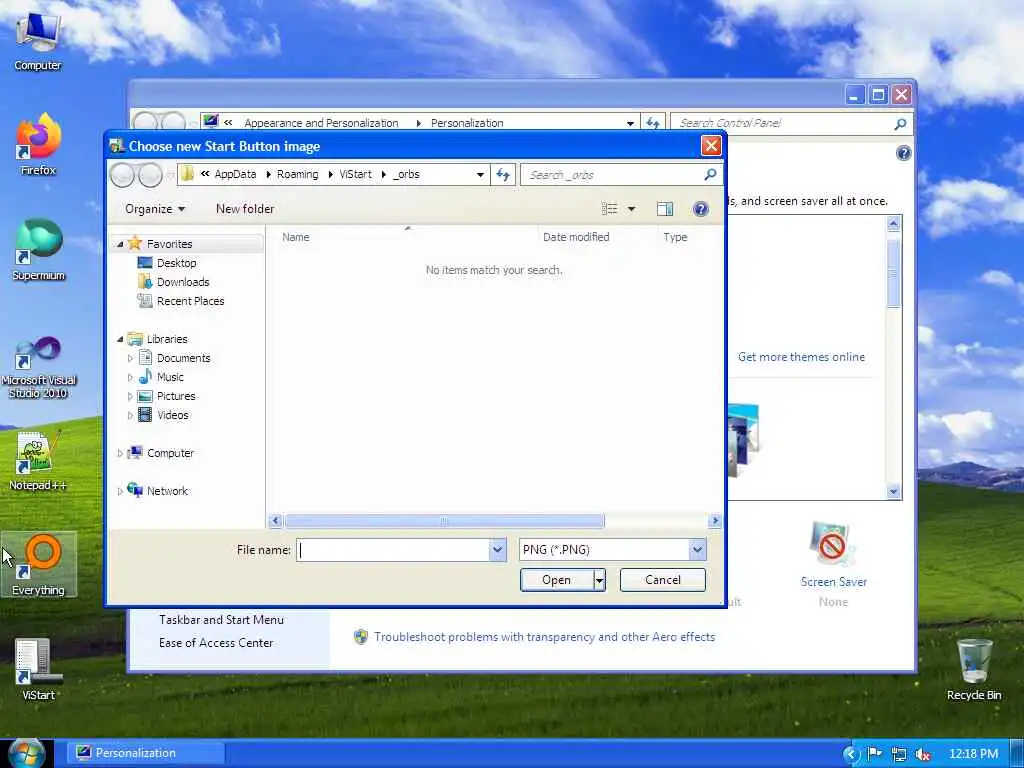This screenshot has height=768, width=1024.
Task: Select the Microsoft Visual Studio 2010 shortcut
Action: click(x=38, y=367)
